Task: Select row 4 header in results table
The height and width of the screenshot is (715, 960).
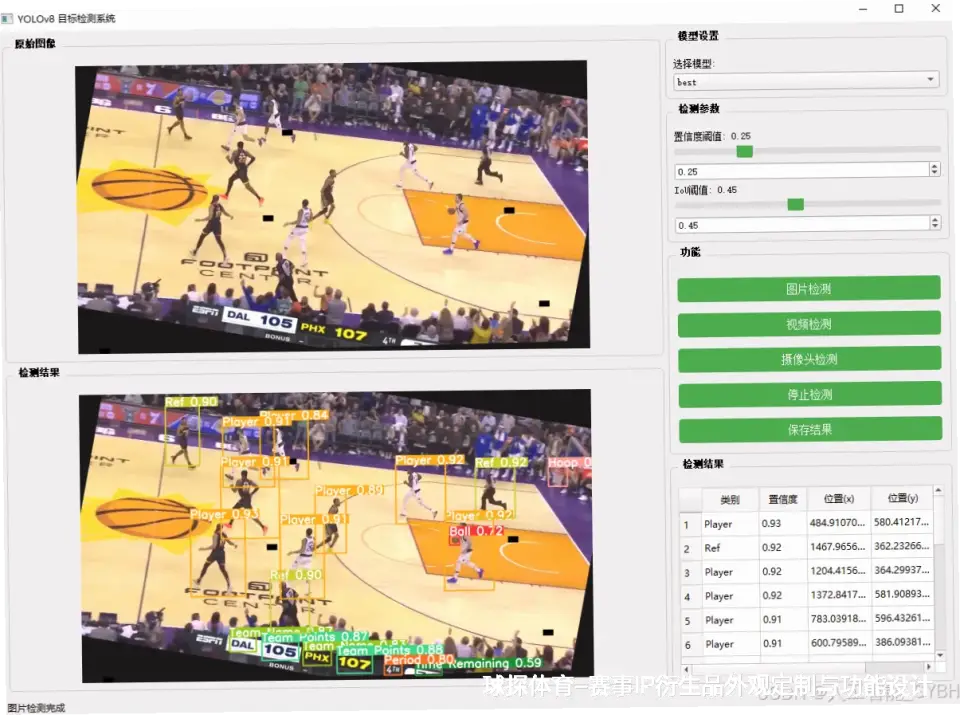Action: (x=690, y=596)
